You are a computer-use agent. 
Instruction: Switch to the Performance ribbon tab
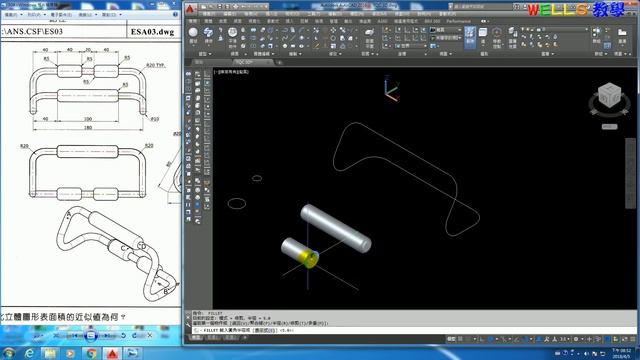tap(458, 21)
